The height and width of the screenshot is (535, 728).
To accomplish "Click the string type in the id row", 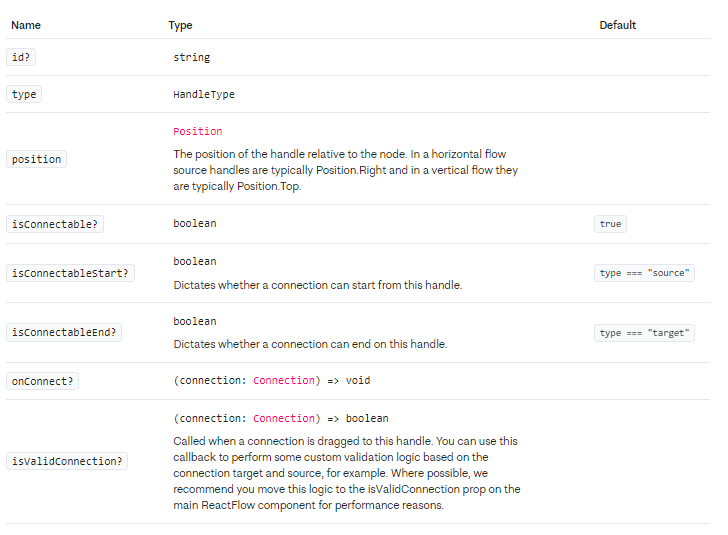I will point(191,57).
